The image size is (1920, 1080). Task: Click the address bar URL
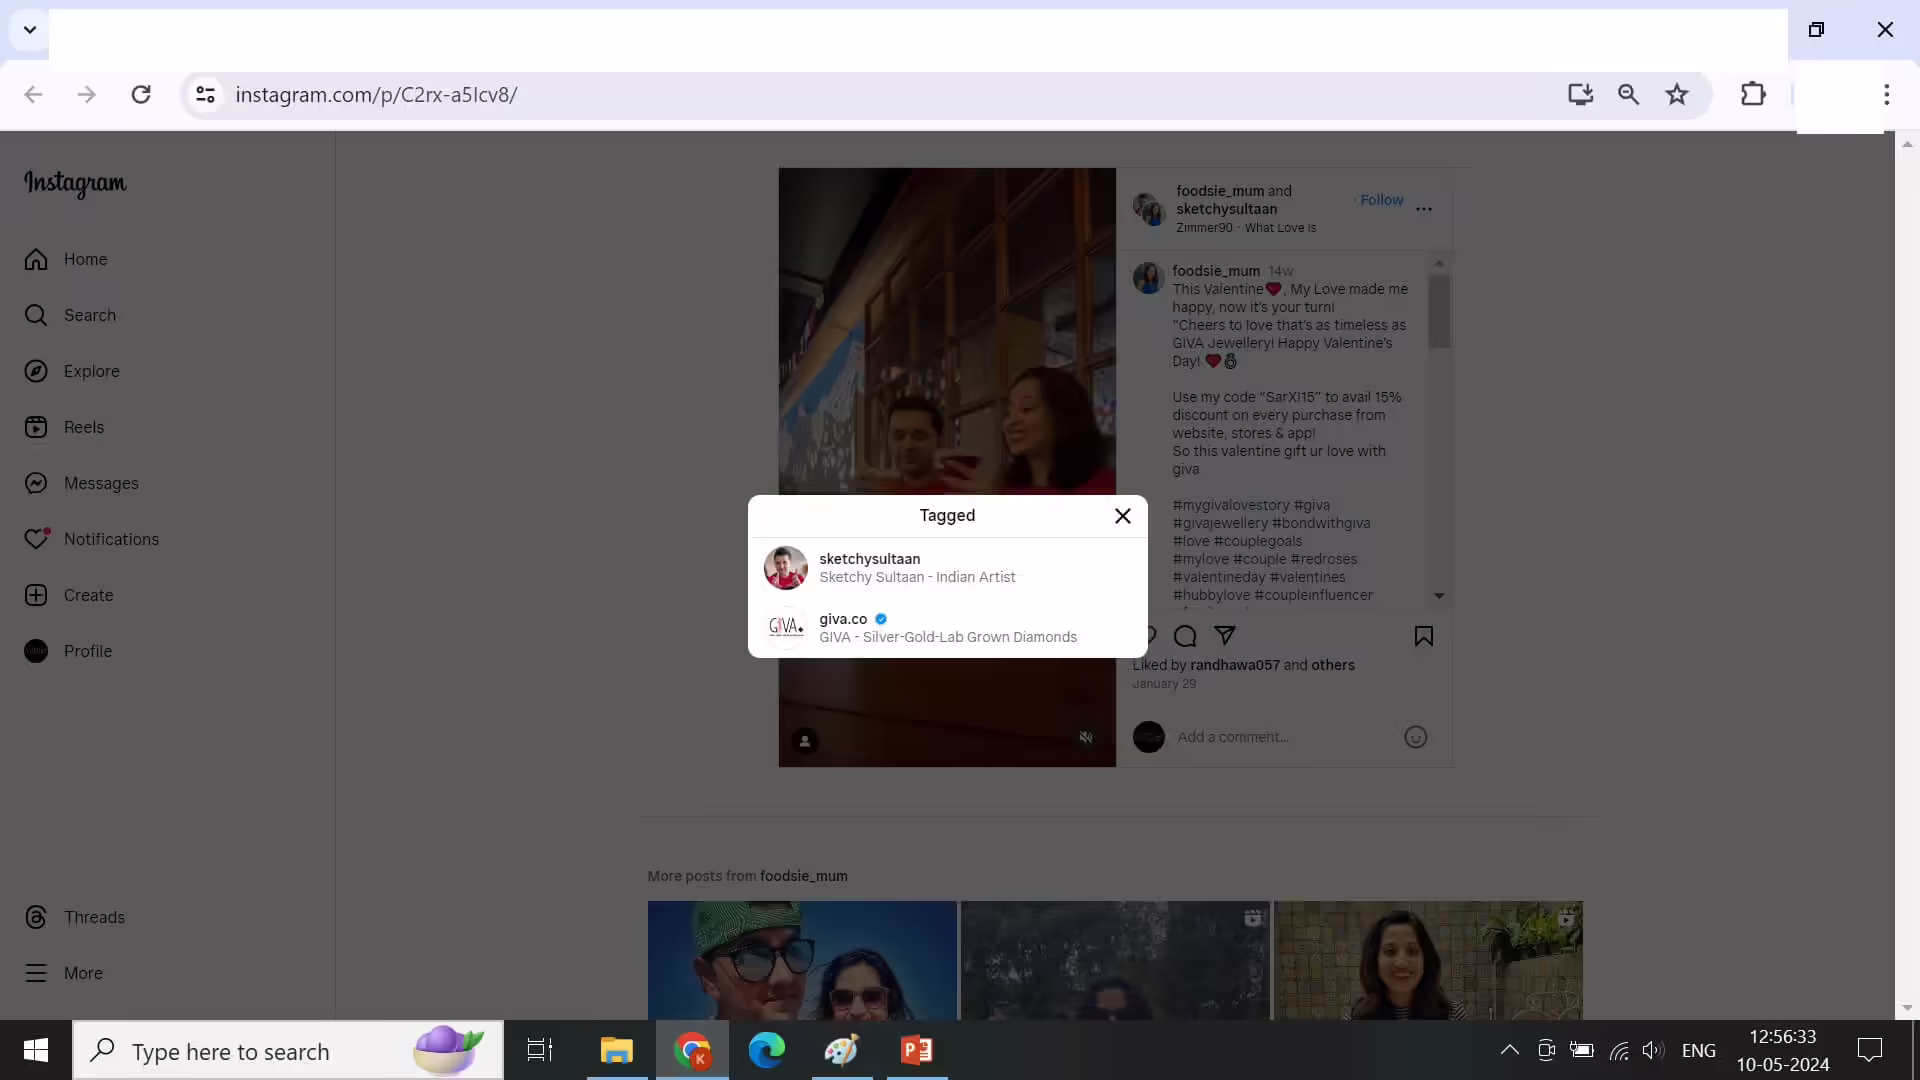376,94
